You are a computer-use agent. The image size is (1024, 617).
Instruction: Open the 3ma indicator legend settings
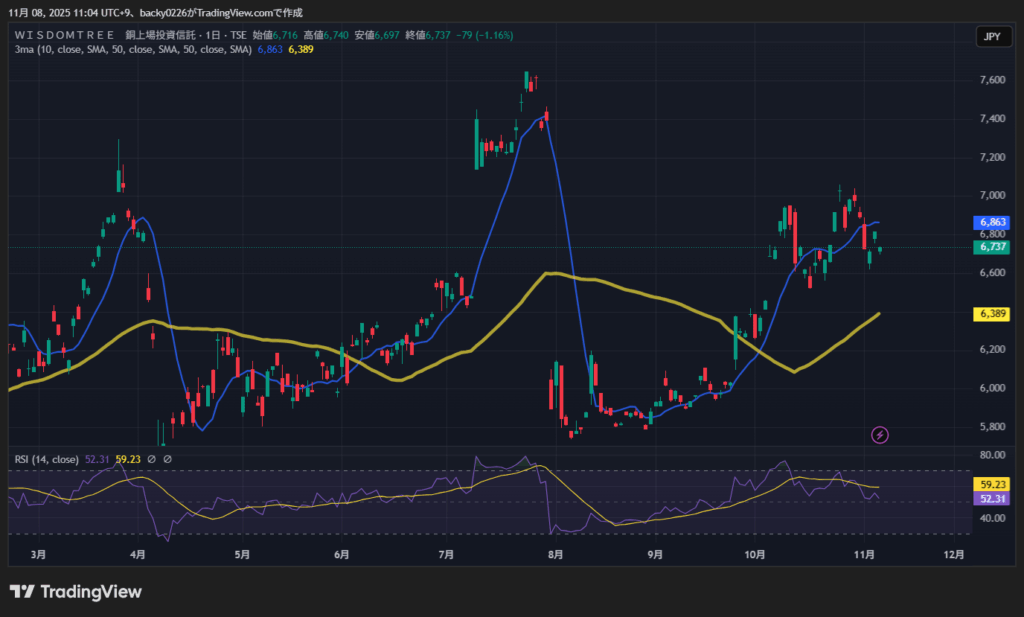(x=130, y=49)
